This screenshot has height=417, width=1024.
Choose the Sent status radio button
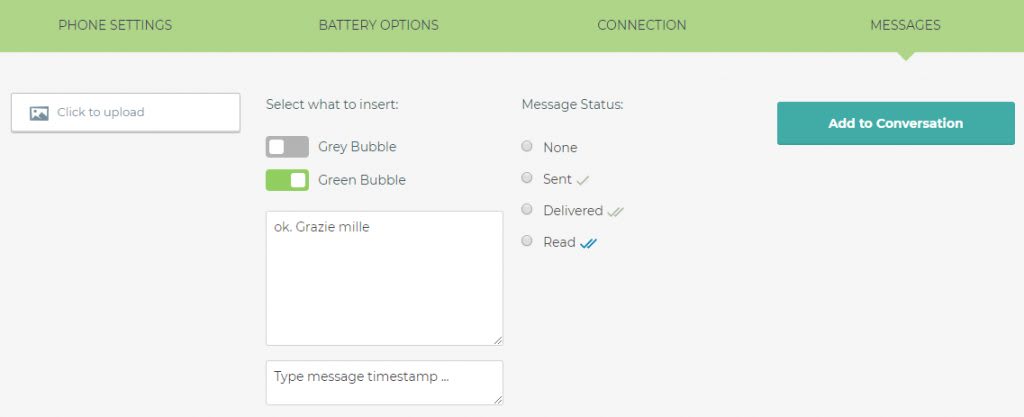[527, 178]
